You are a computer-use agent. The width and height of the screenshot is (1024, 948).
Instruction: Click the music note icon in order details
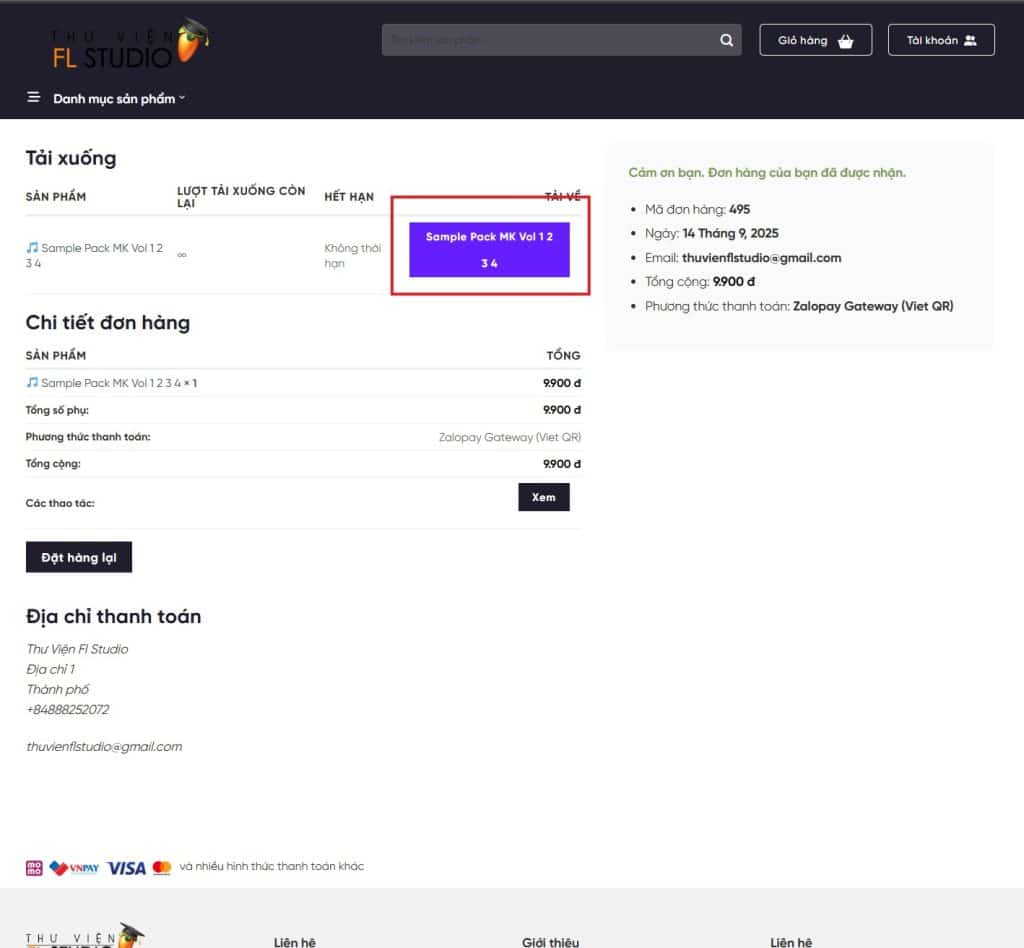point(32,383)
